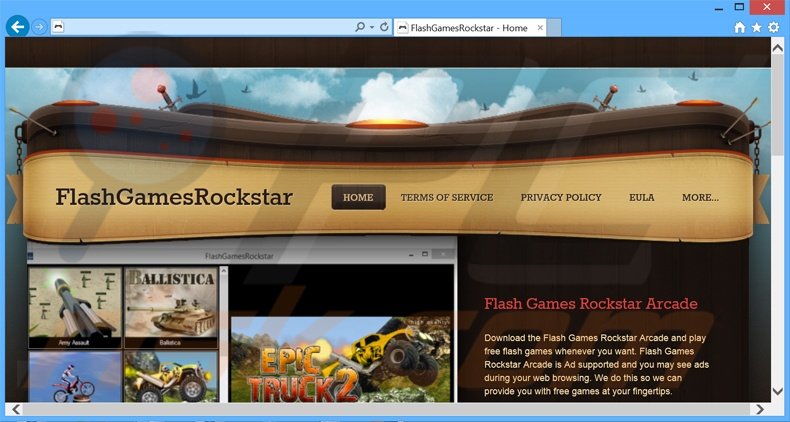Click the FlashGamesRockstar site title

174,197
